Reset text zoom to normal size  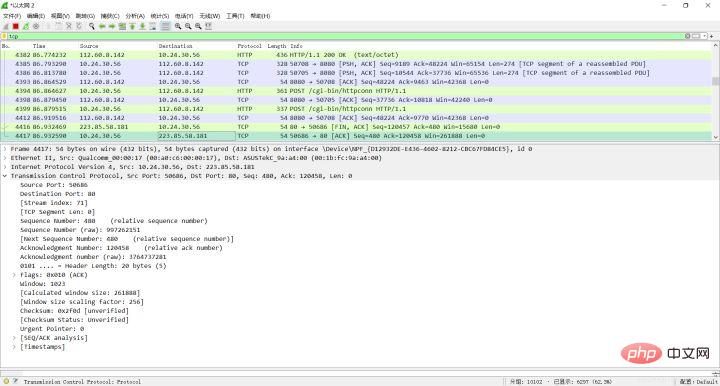tap(198, 26)
